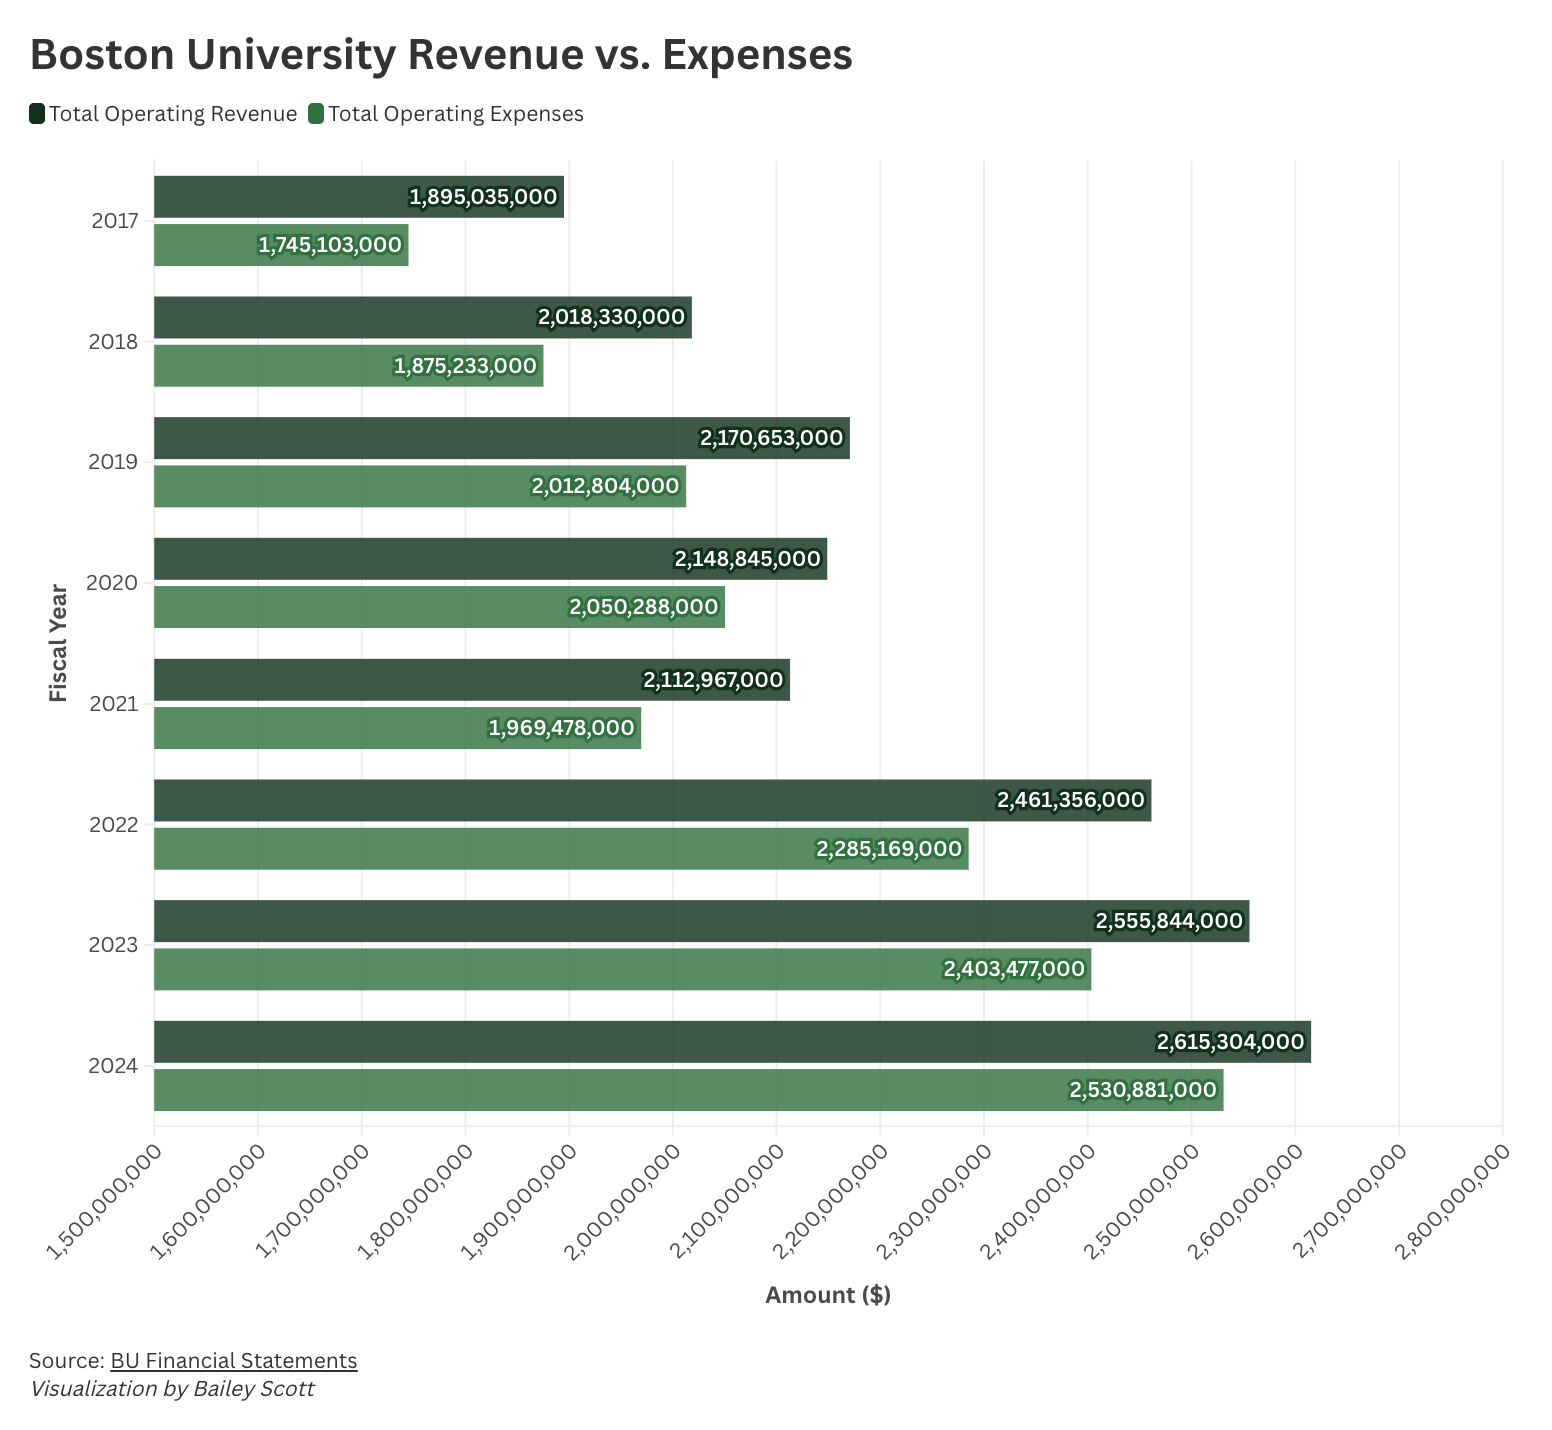Screen dimensions: 1552x1430
Task: Click the 2017 revenue bar 1,895,035,000
Action: click(359, 197)
